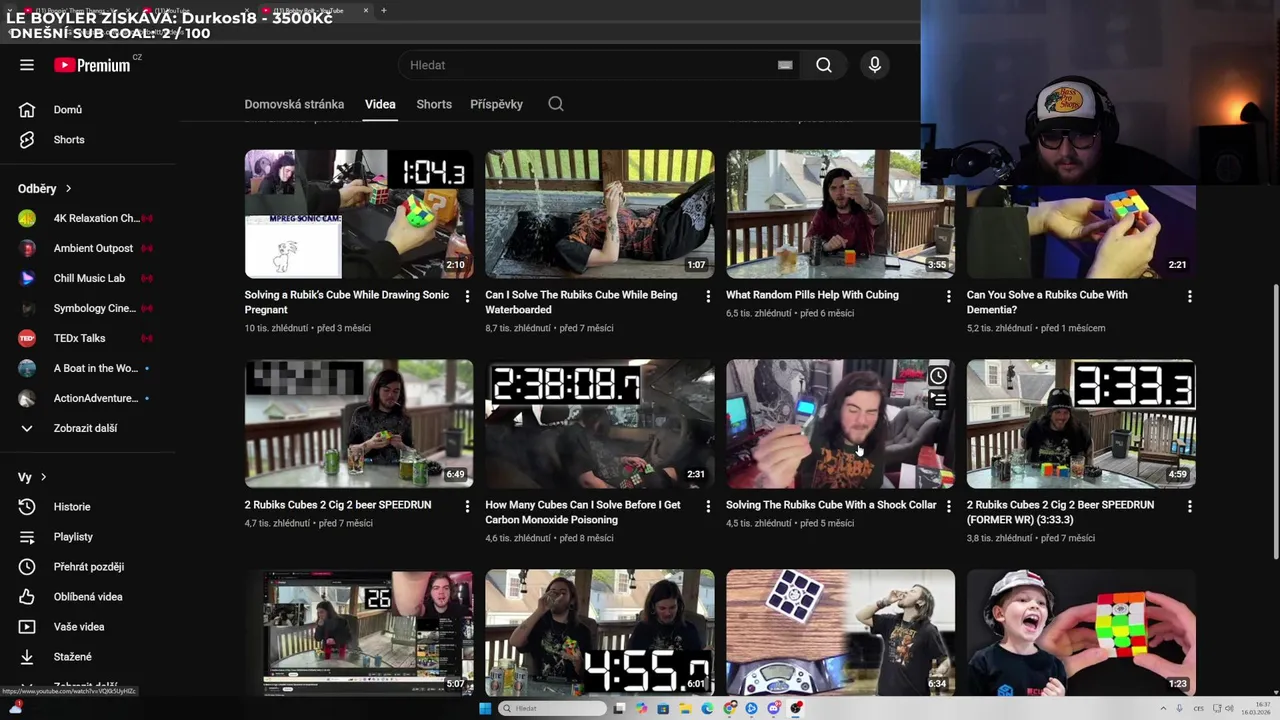Screen dimensions: 1280x720
Task: Open a new browser tab
Action: (x=384, y=10)
